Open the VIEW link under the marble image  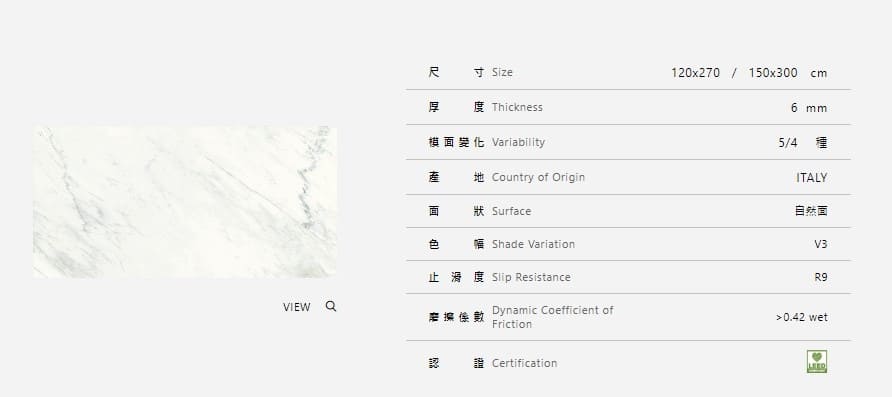296,307
